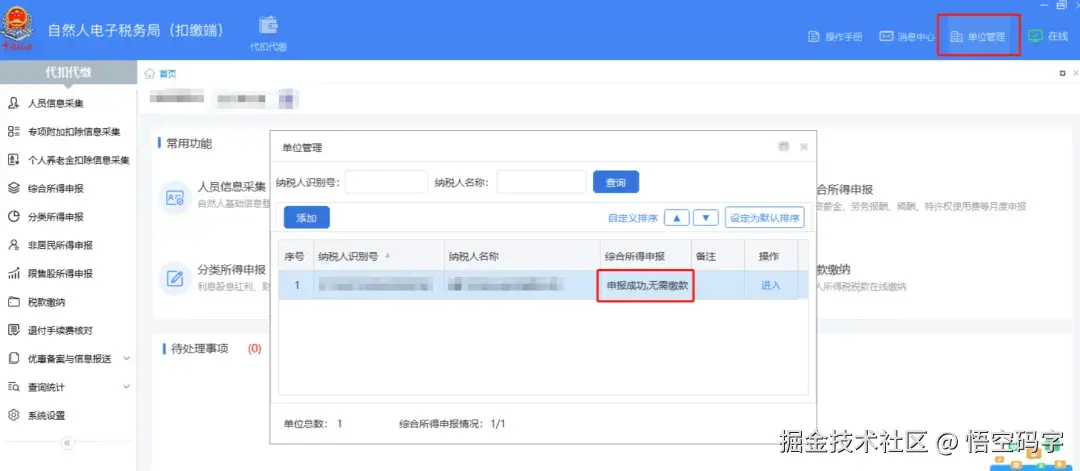
Task: Open 税款缴纳 in the sidebar
Action: coord(47,302)
